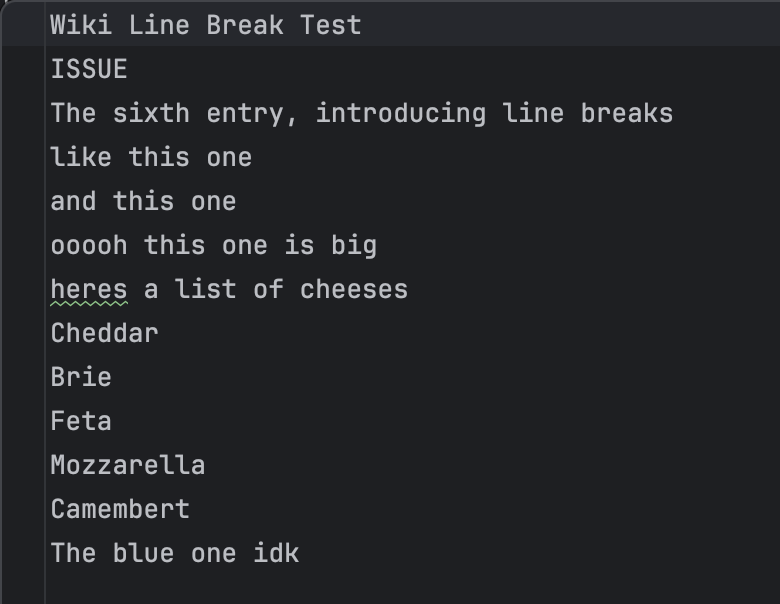Place cursor on "like this one" line
Viewport: 780px width, 604px height.
(151, 157)
